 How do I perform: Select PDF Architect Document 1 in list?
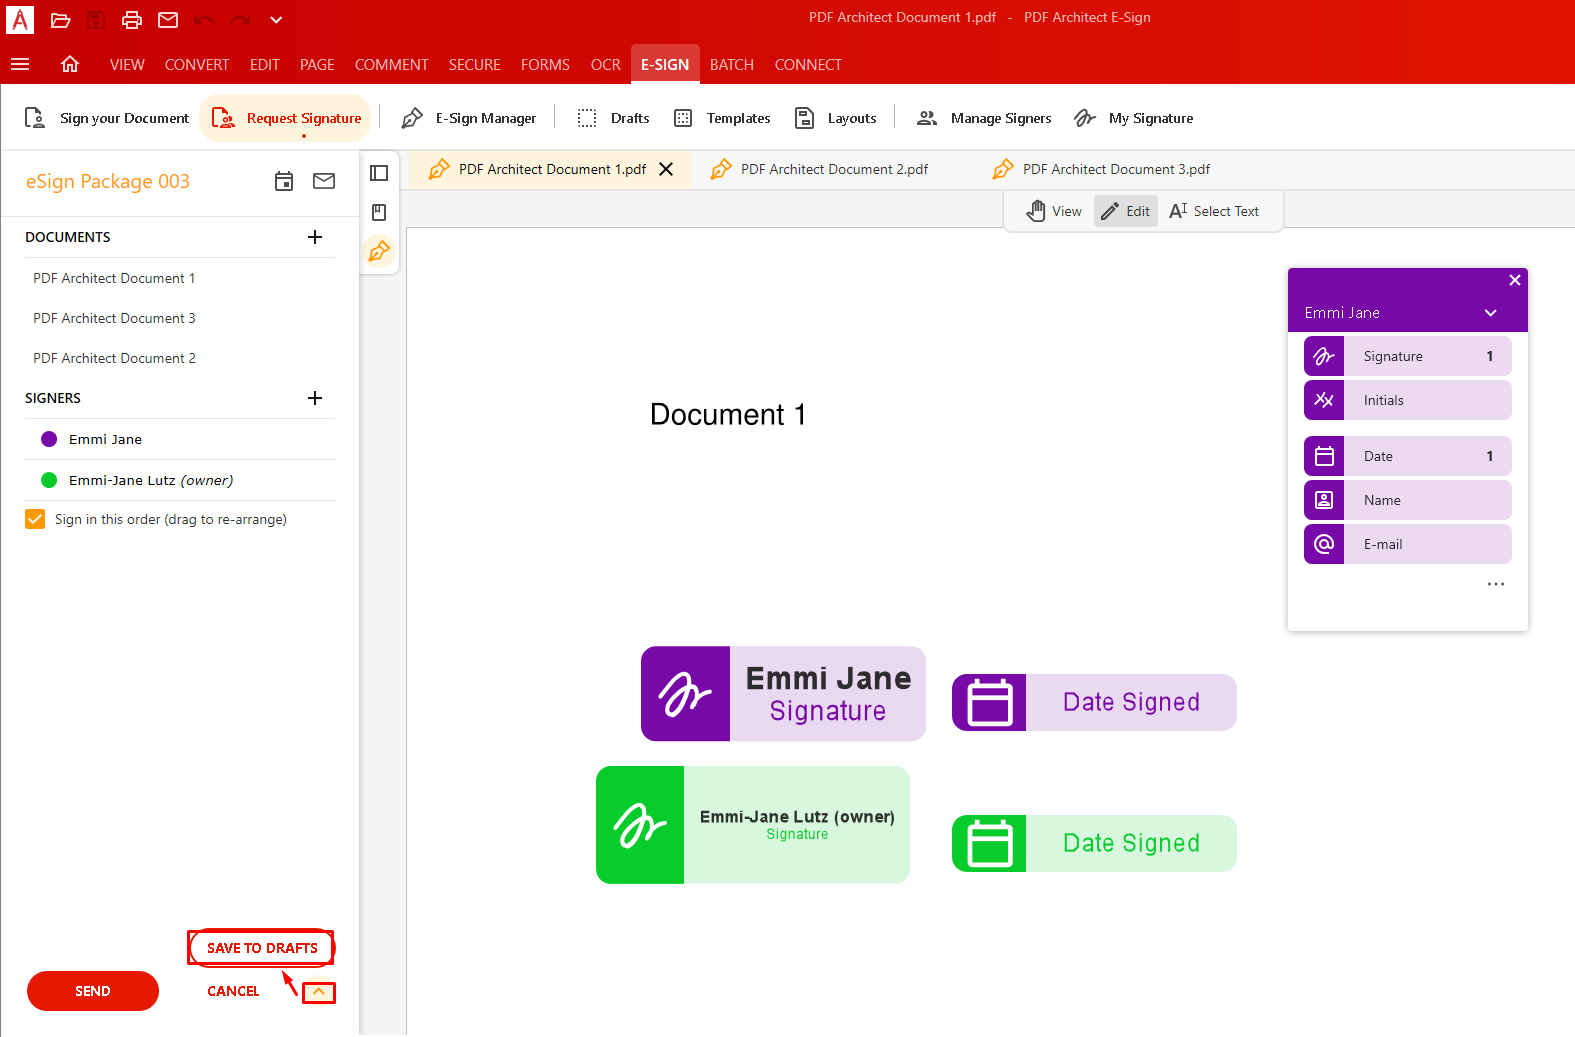coord(114,278)
